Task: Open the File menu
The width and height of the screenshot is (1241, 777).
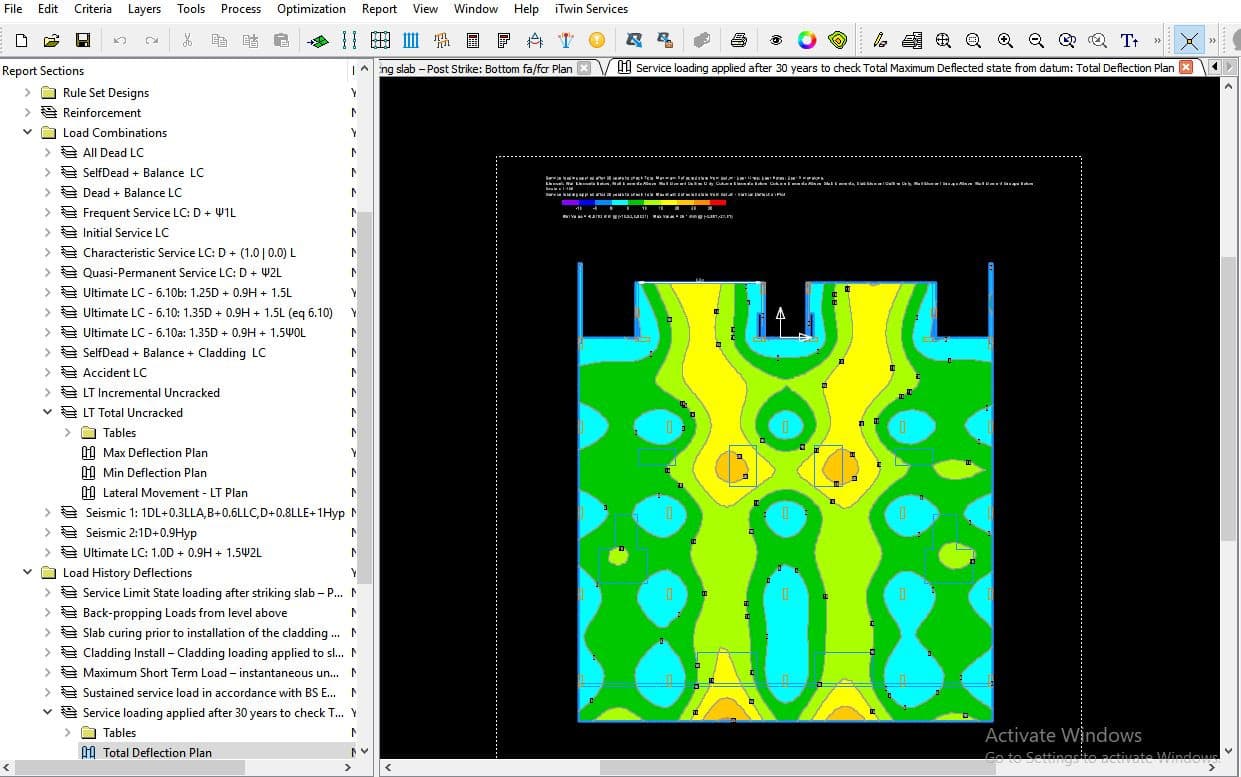Action: (14, 9)
